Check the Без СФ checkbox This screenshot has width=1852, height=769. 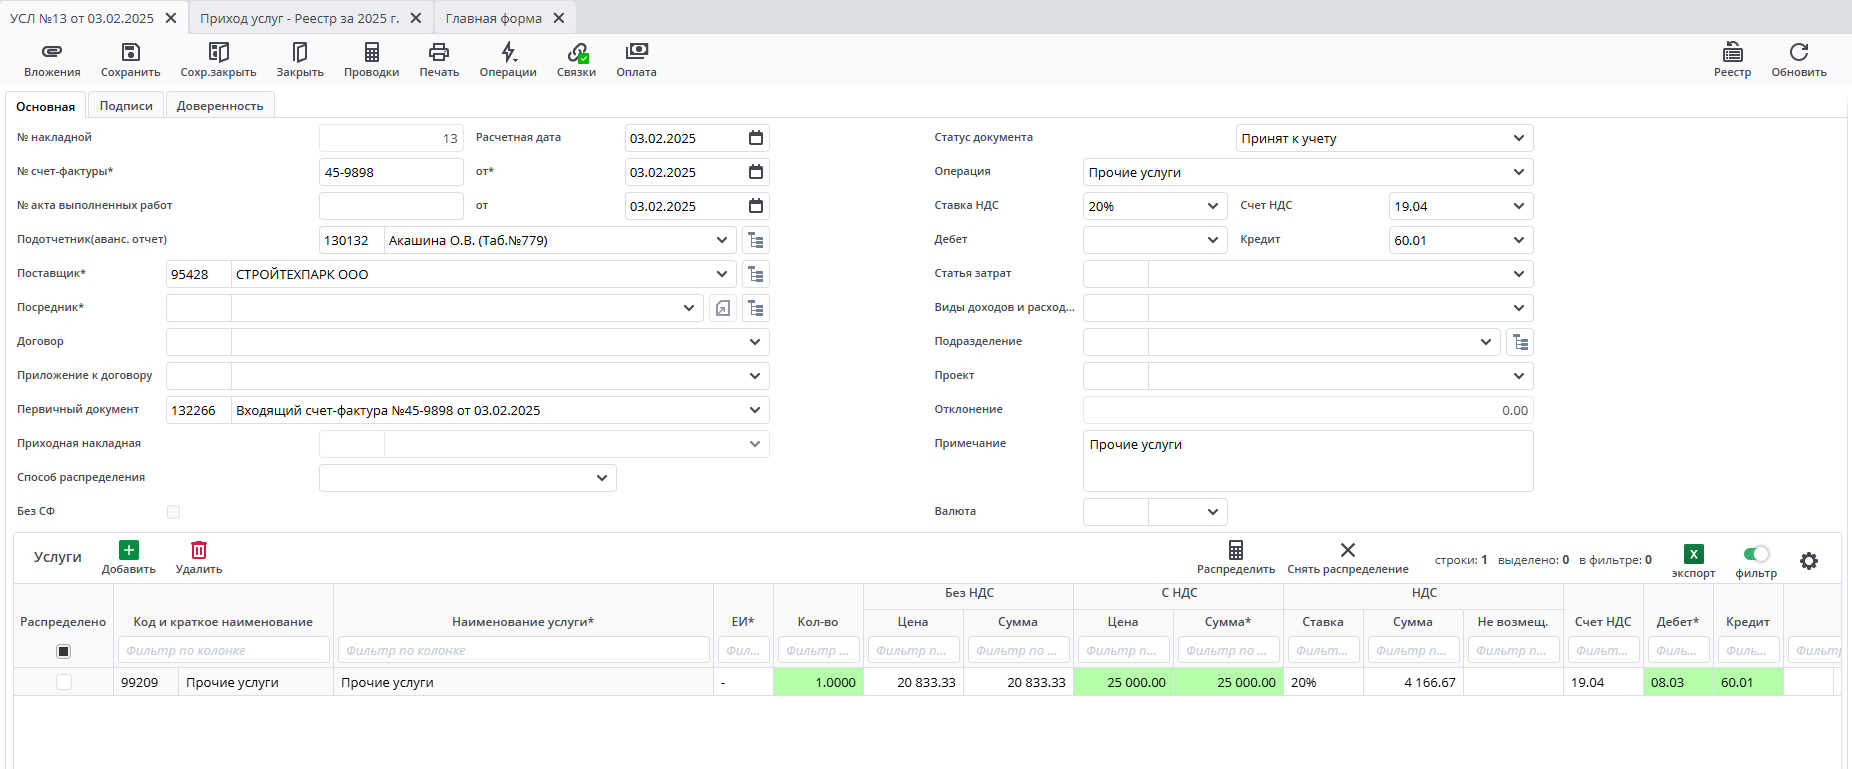pos(173,512)
